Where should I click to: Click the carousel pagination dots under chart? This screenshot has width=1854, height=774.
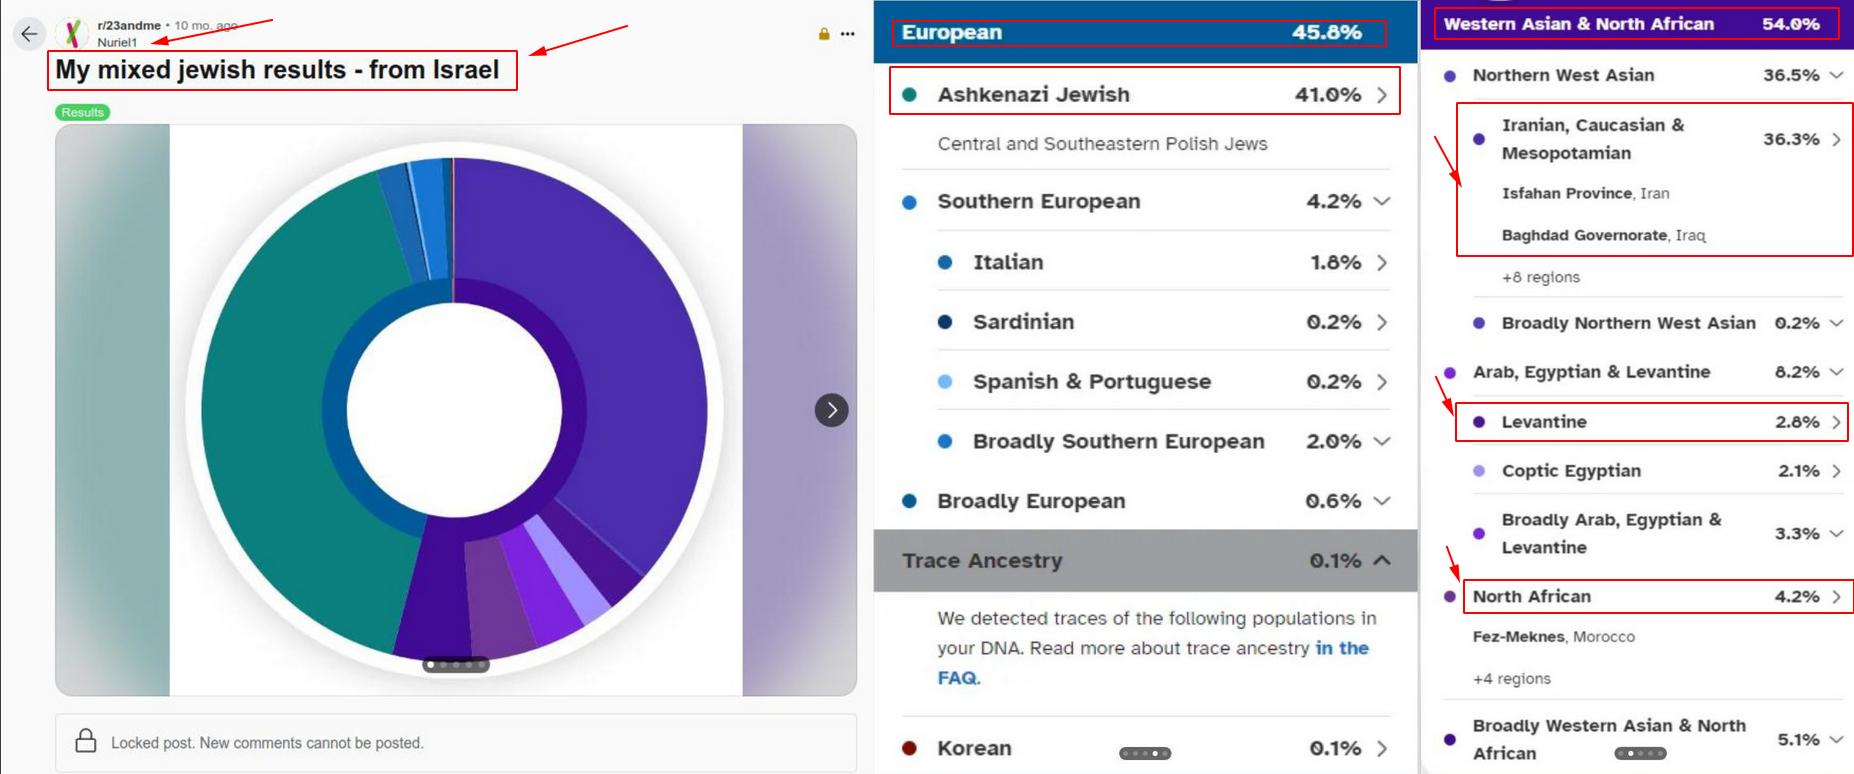point(456,665)
